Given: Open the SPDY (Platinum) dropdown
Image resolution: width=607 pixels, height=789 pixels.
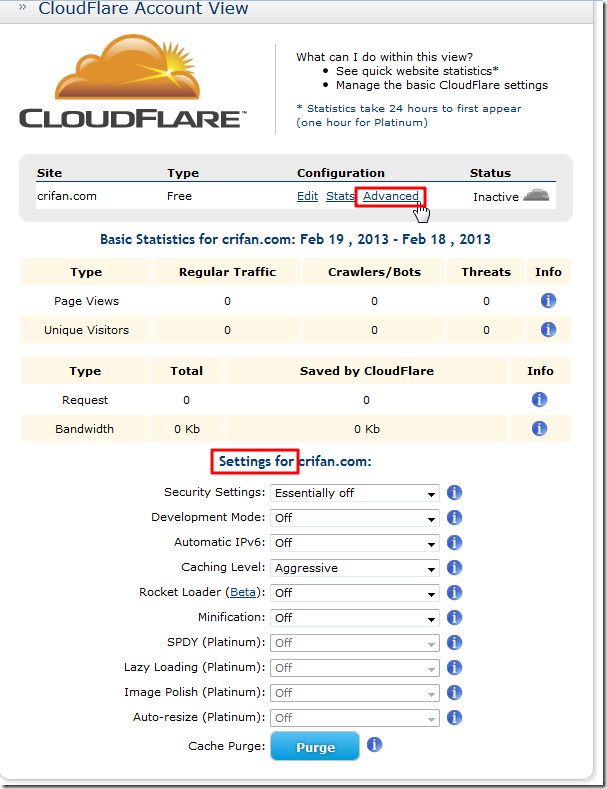Looking at the screenshot, I should 355,643.
